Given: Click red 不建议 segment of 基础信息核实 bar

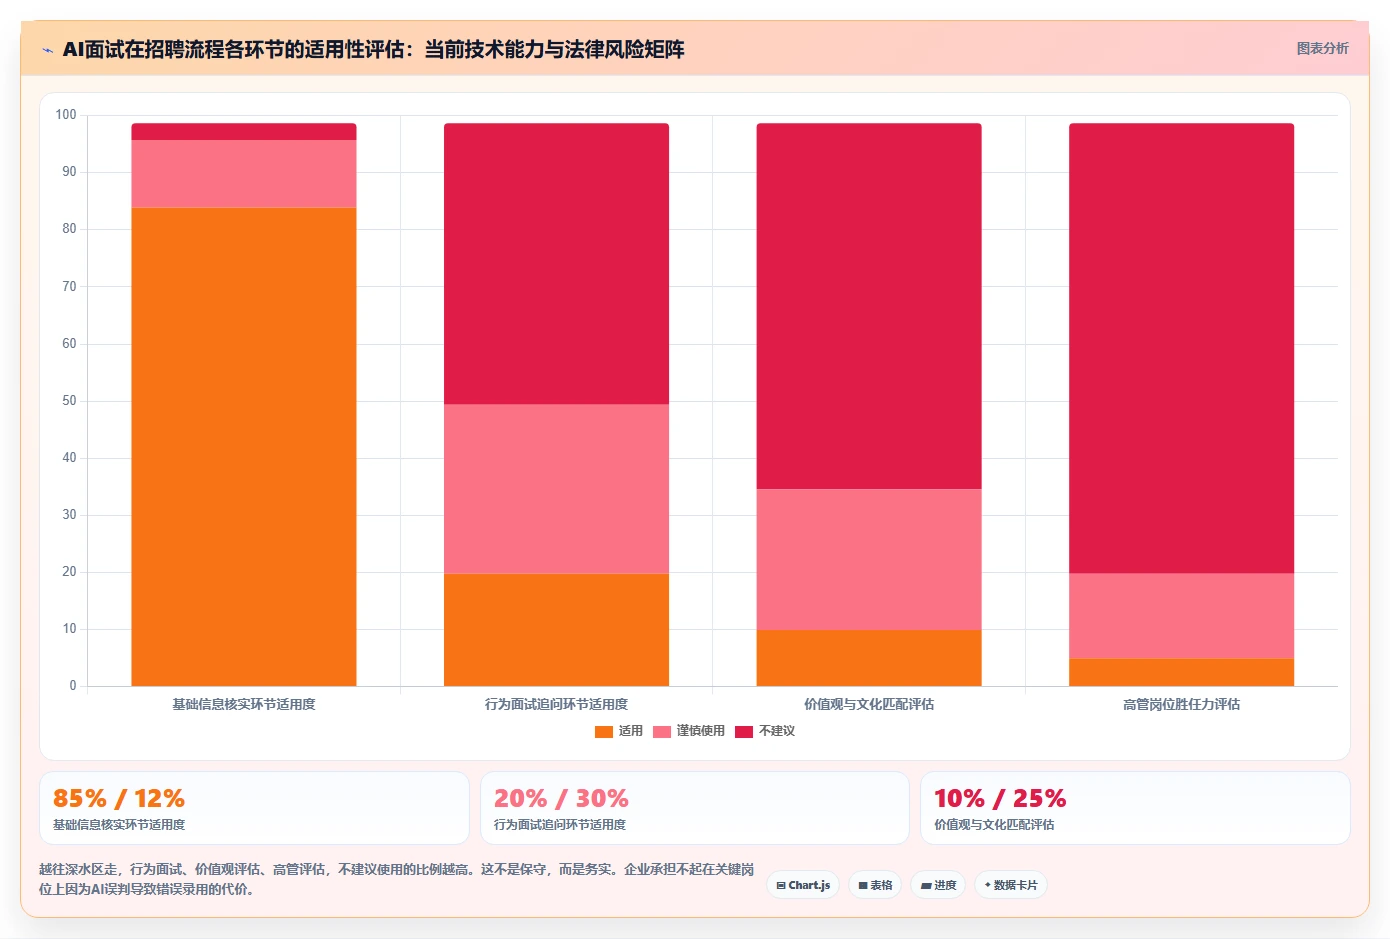Looking at the screenshot, I should pyautogui.click(x=244, y=132).
